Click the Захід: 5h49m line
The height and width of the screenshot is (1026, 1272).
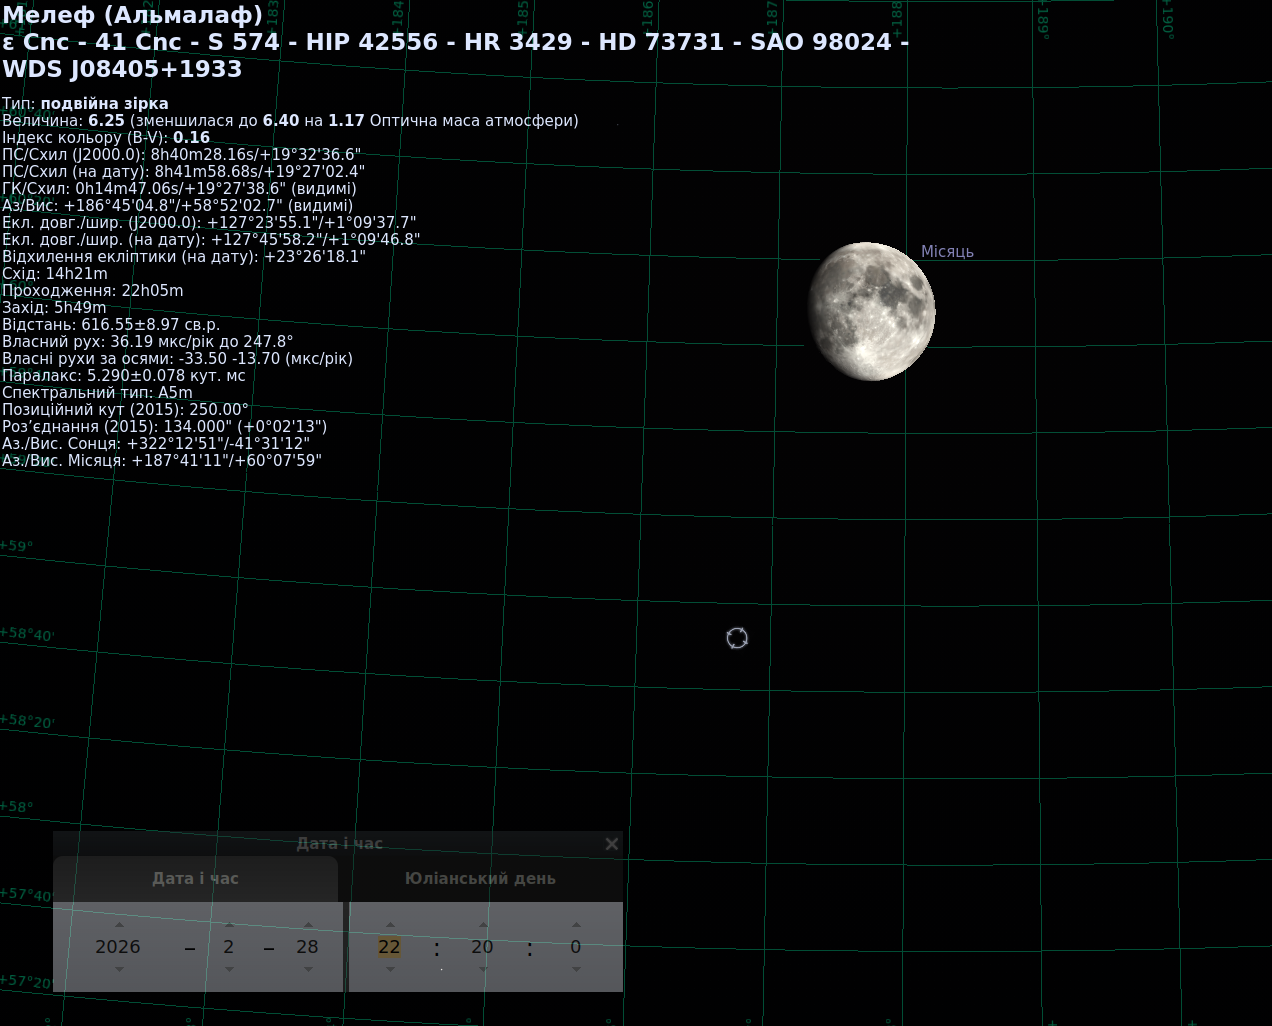54,308
